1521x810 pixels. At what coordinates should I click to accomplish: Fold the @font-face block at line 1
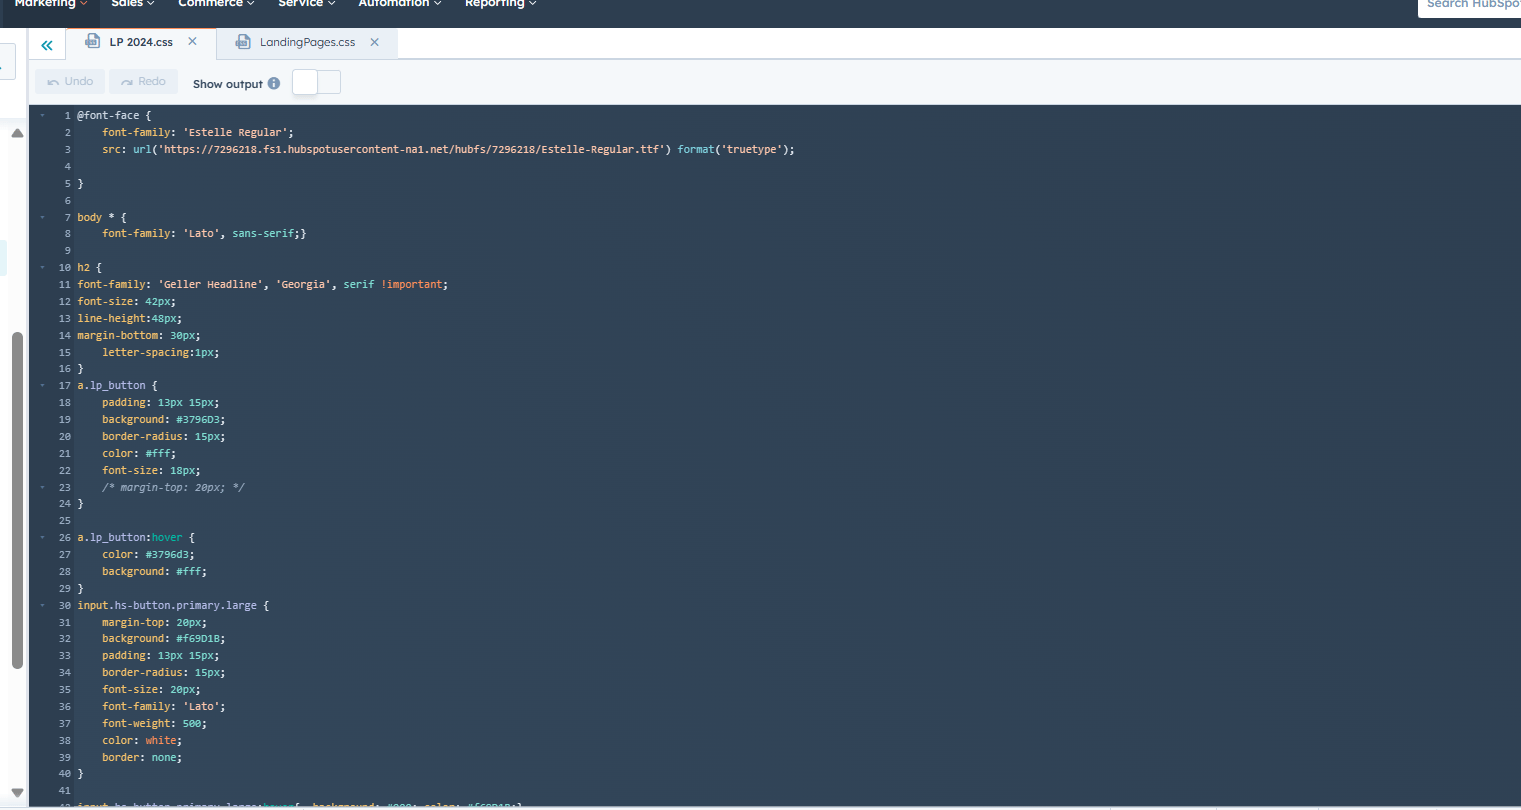(42, 116)
